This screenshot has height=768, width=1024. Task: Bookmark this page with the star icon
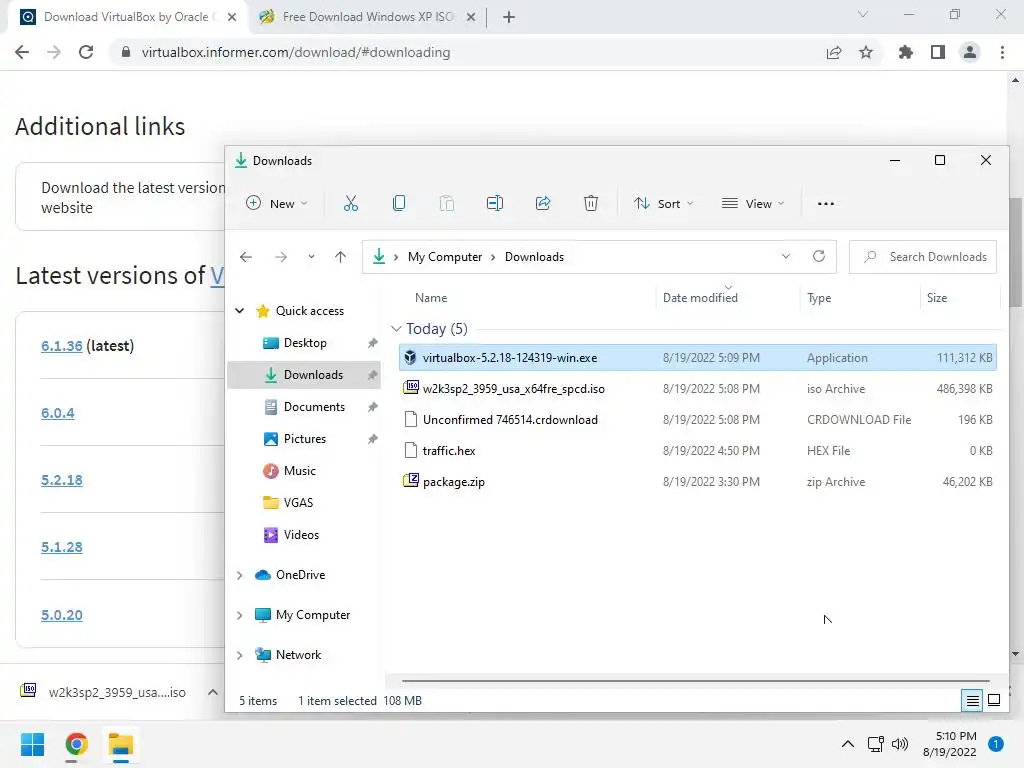click(x=866, y=52)
